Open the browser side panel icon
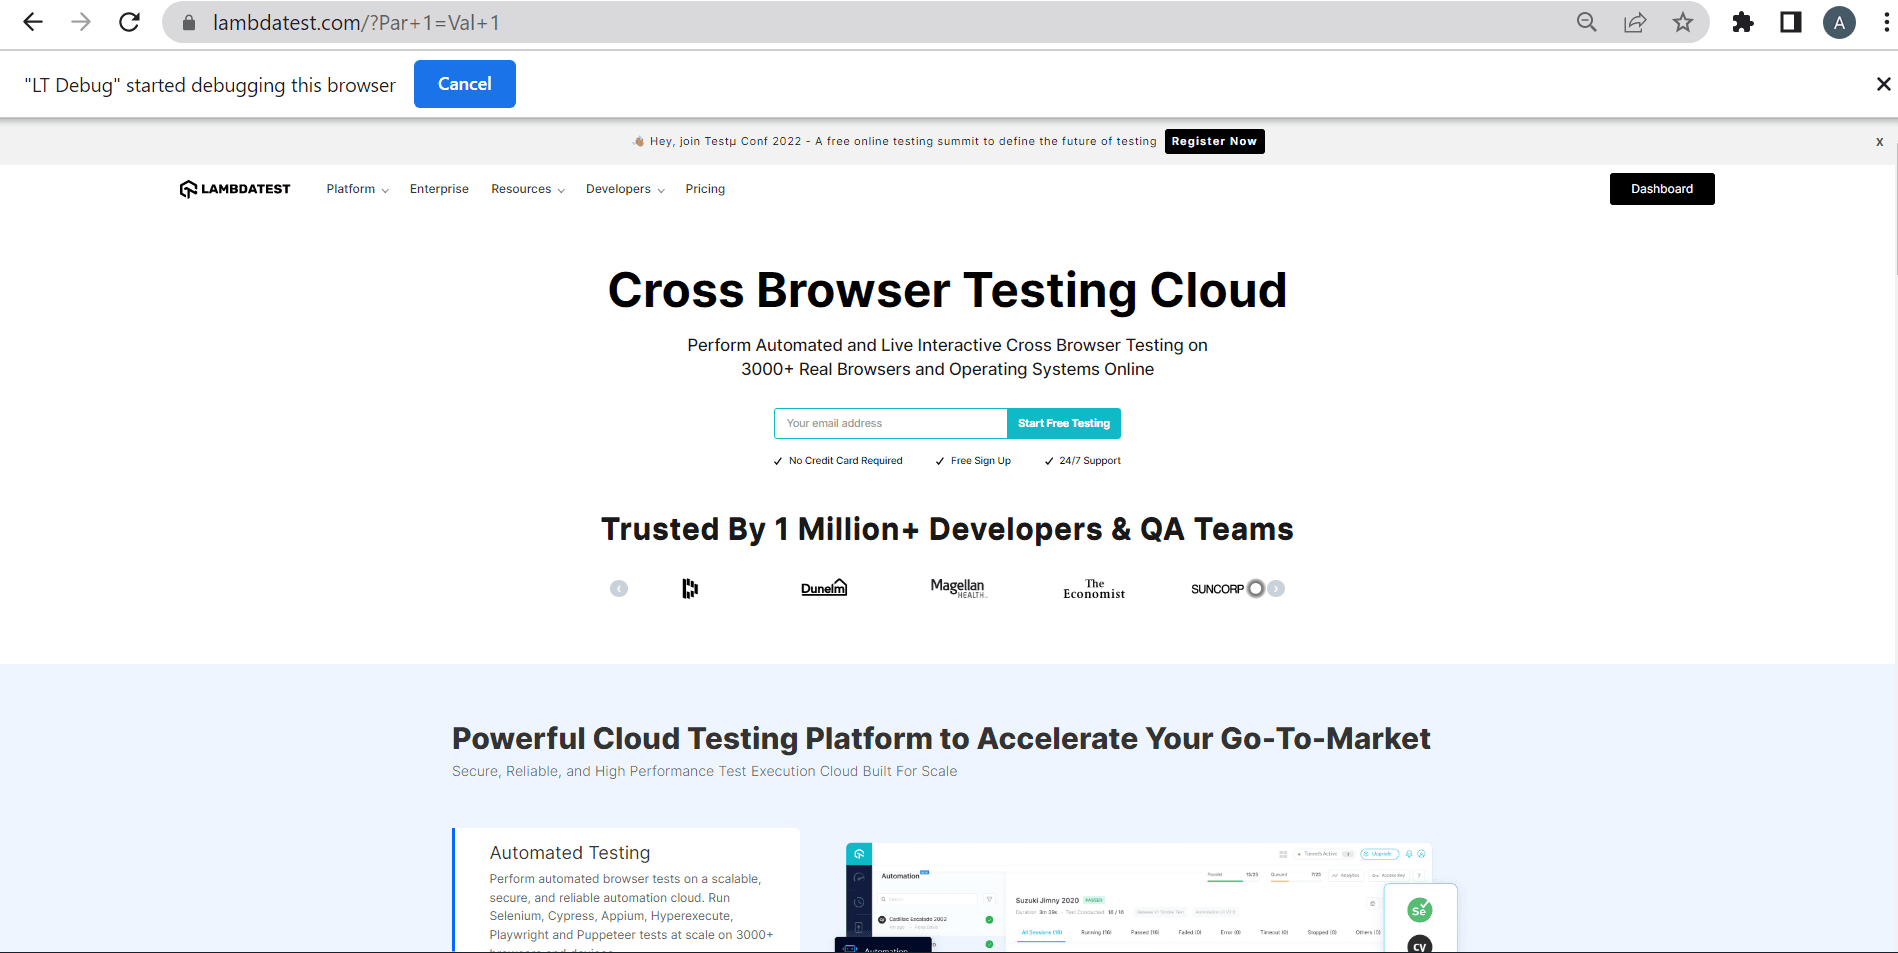 [x=1790, y=22]
